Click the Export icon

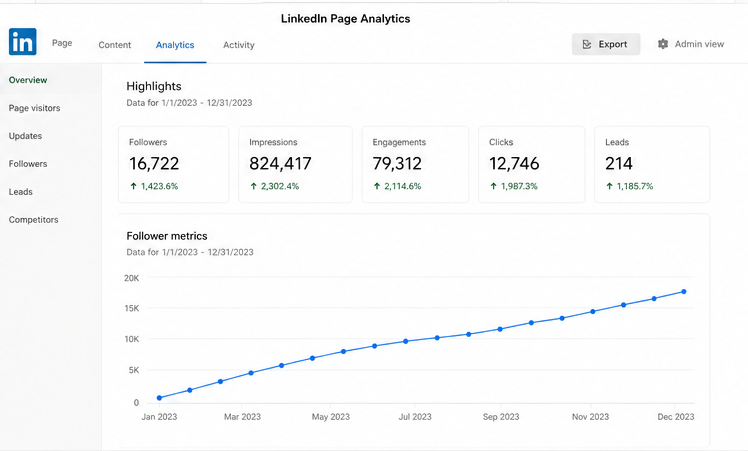point(587,44)
